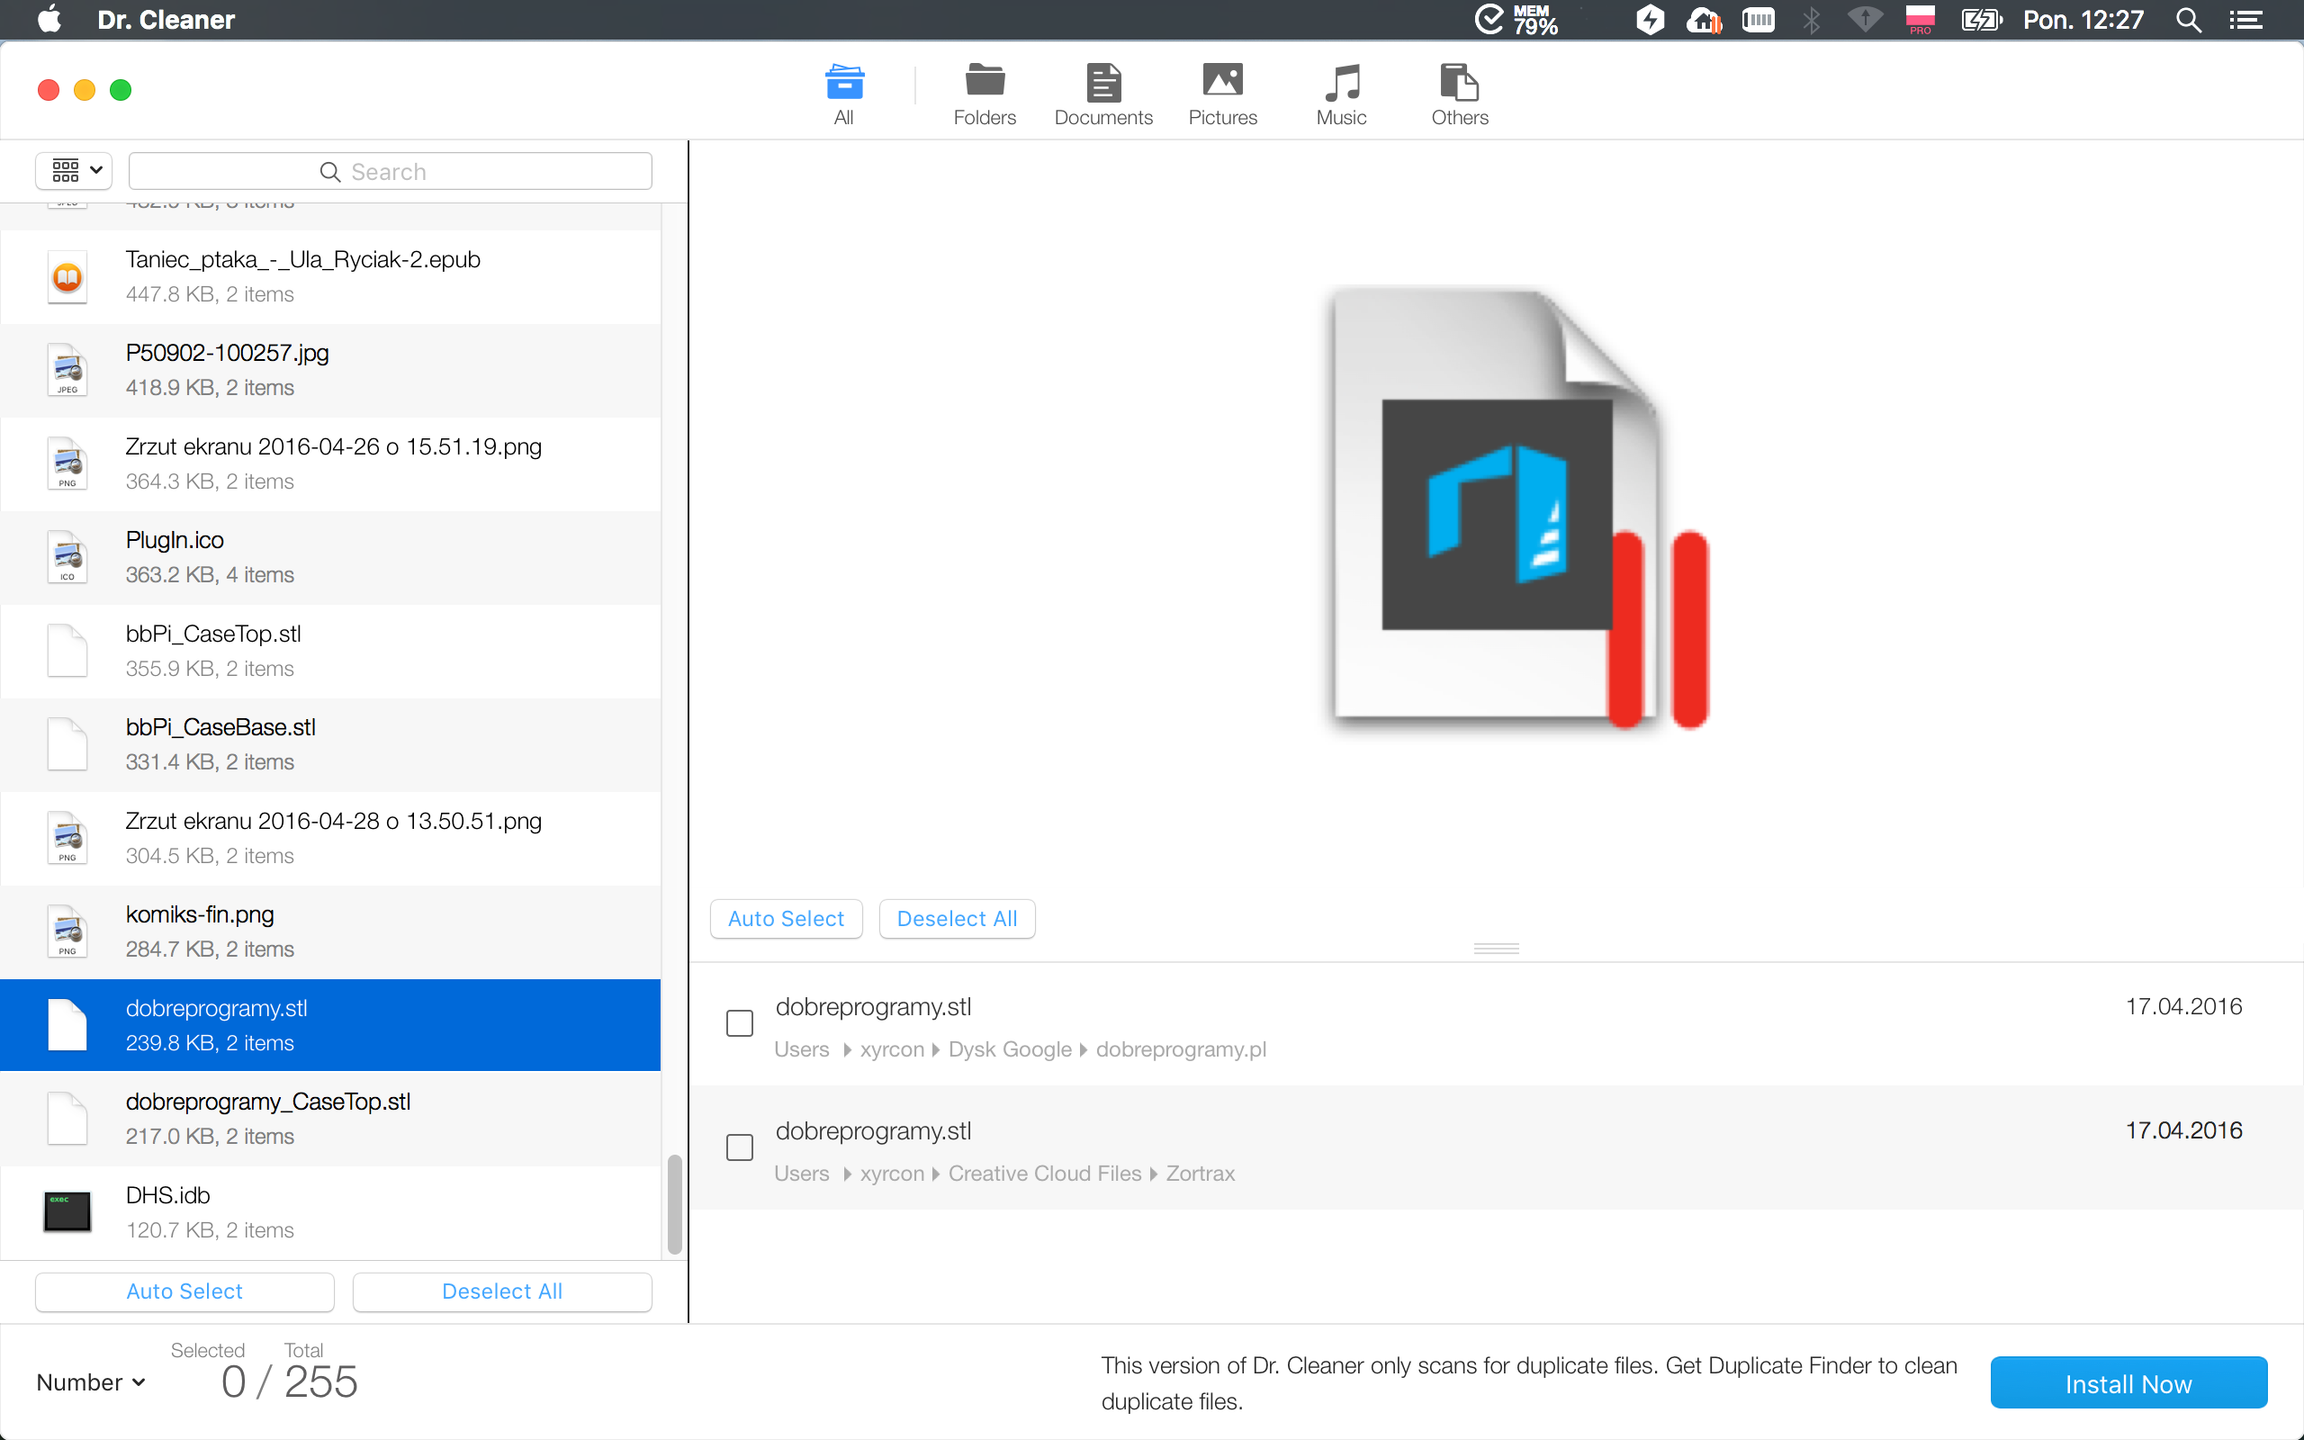This screenshot has height=1440, width=2304.
Task: Click the MEM 79% status icon
Action: point(1535,20)
